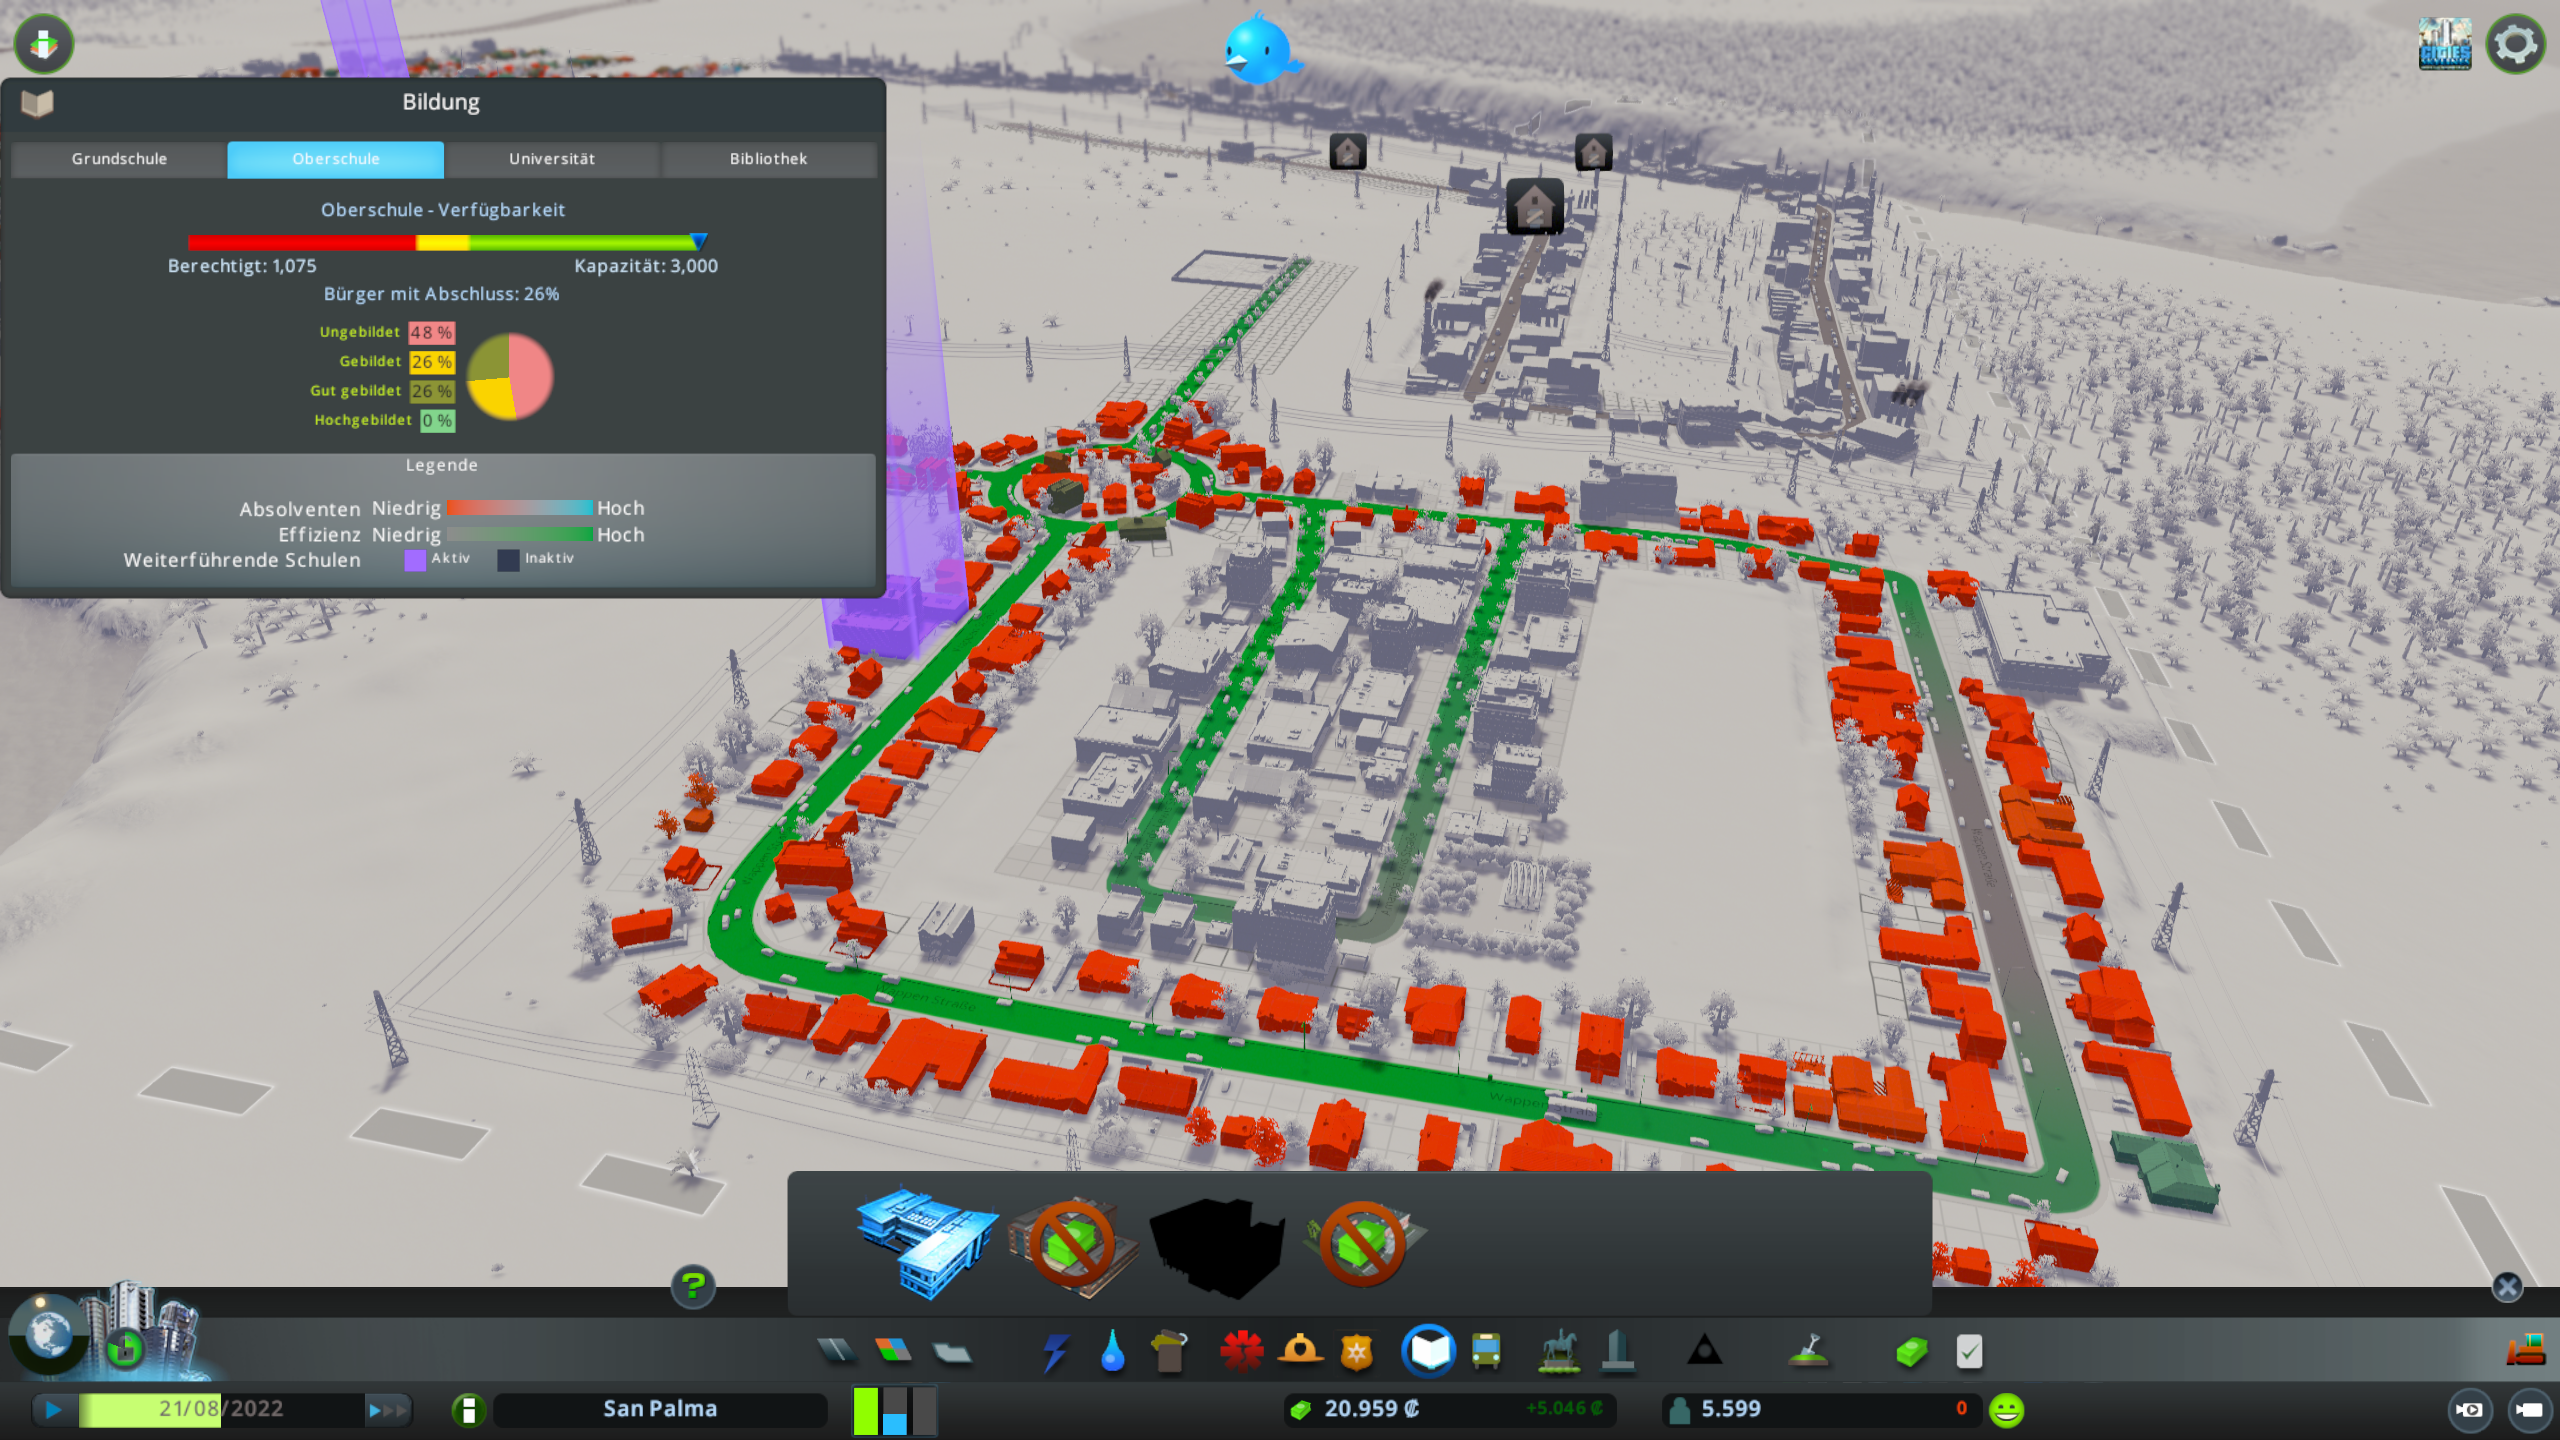Open the options gear menu

click(x=2515, y=44)
